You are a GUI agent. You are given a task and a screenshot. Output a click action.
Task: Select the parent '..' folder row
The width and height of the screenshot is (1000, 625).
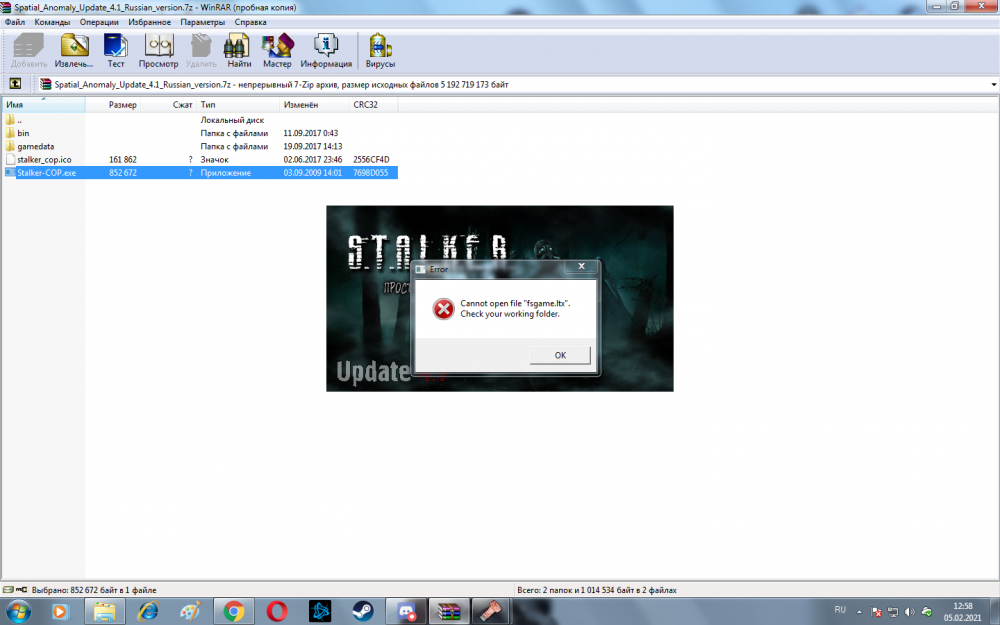(200, 120)
